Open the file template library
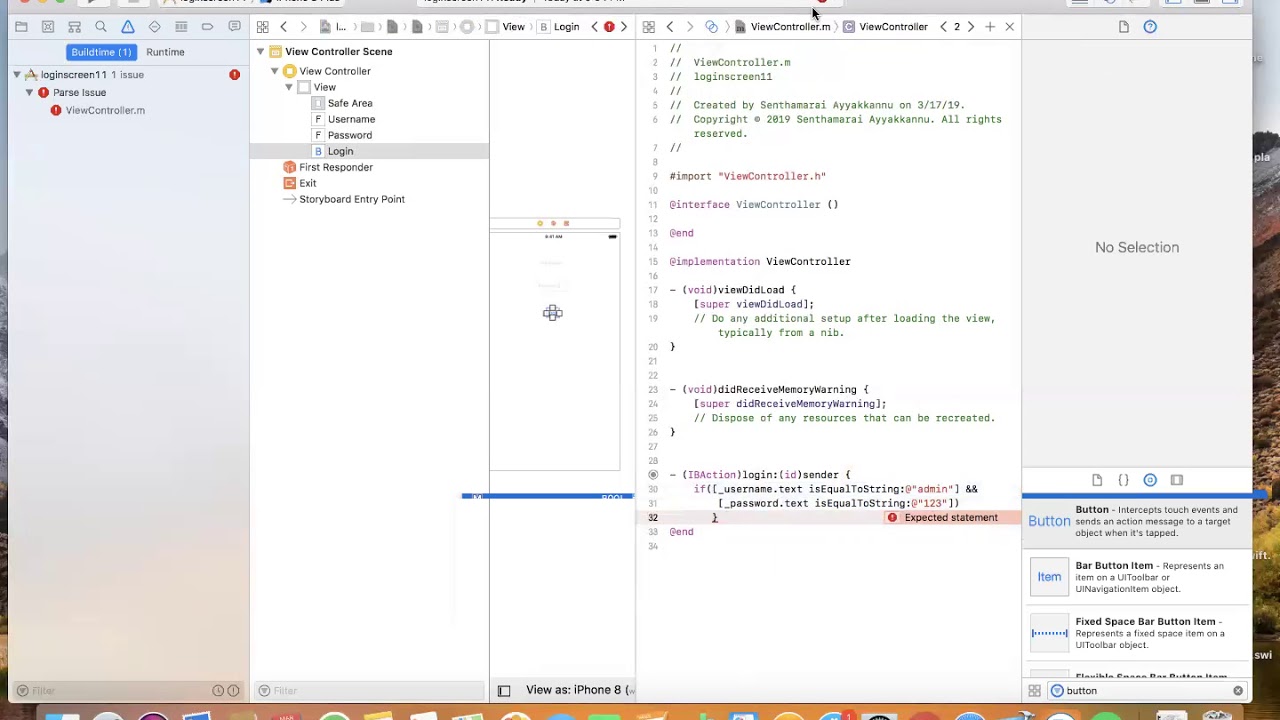1280x720 pixels. pyautogui.click(x=1097, y=480)
